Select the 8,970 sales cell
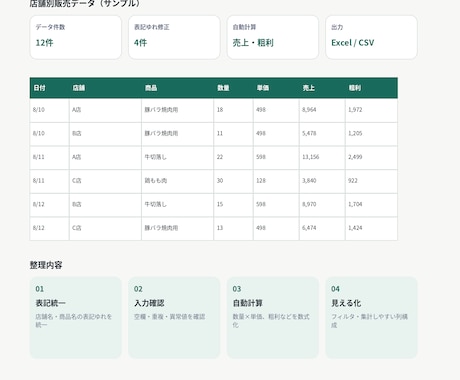The height and width of the screenshot is (380, 460). (x=322, y=205)
